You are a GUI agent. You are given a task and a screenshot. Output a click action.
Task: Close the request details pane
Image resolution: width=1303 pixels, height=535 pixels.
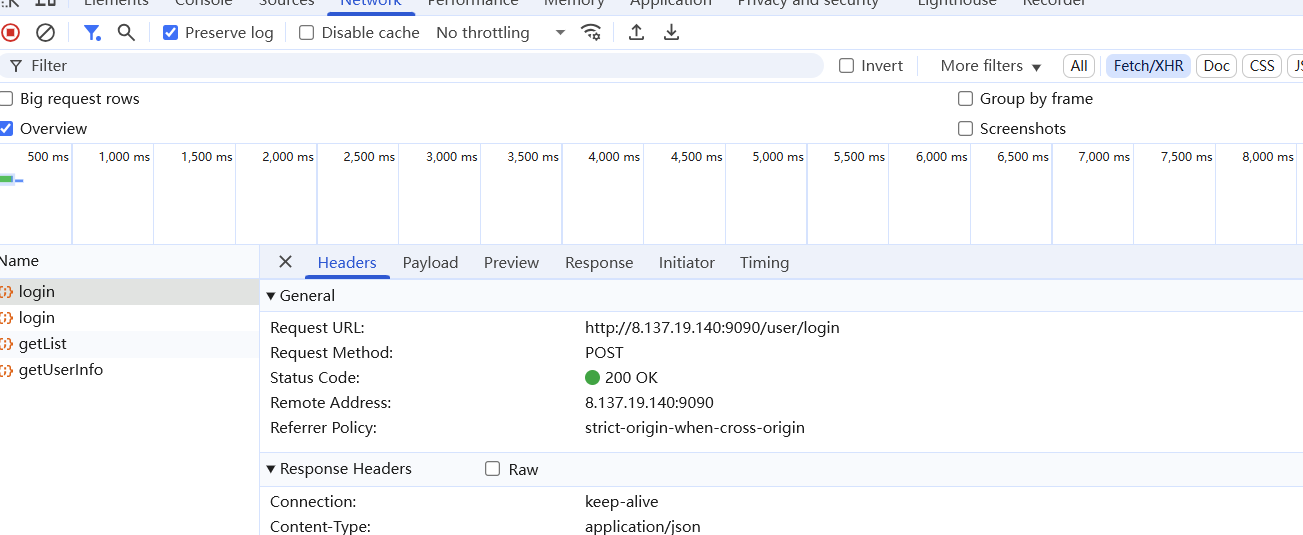pyautogui.click(x=285, y=262)
